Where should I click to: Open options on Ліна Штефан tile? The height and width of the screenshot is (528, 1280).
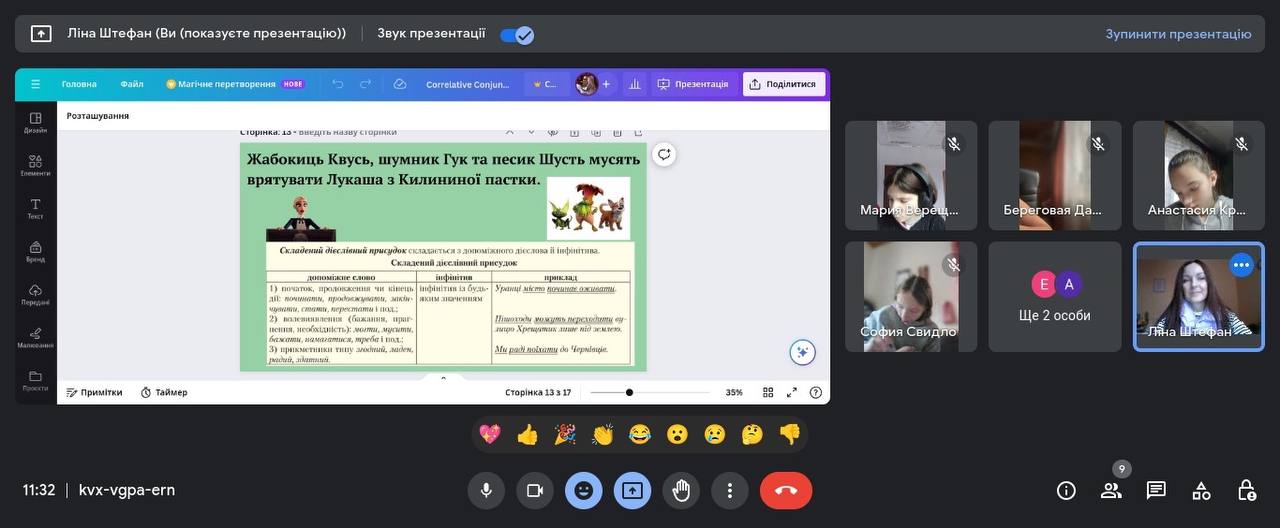pyautogui.click(x=1241, y=265)
